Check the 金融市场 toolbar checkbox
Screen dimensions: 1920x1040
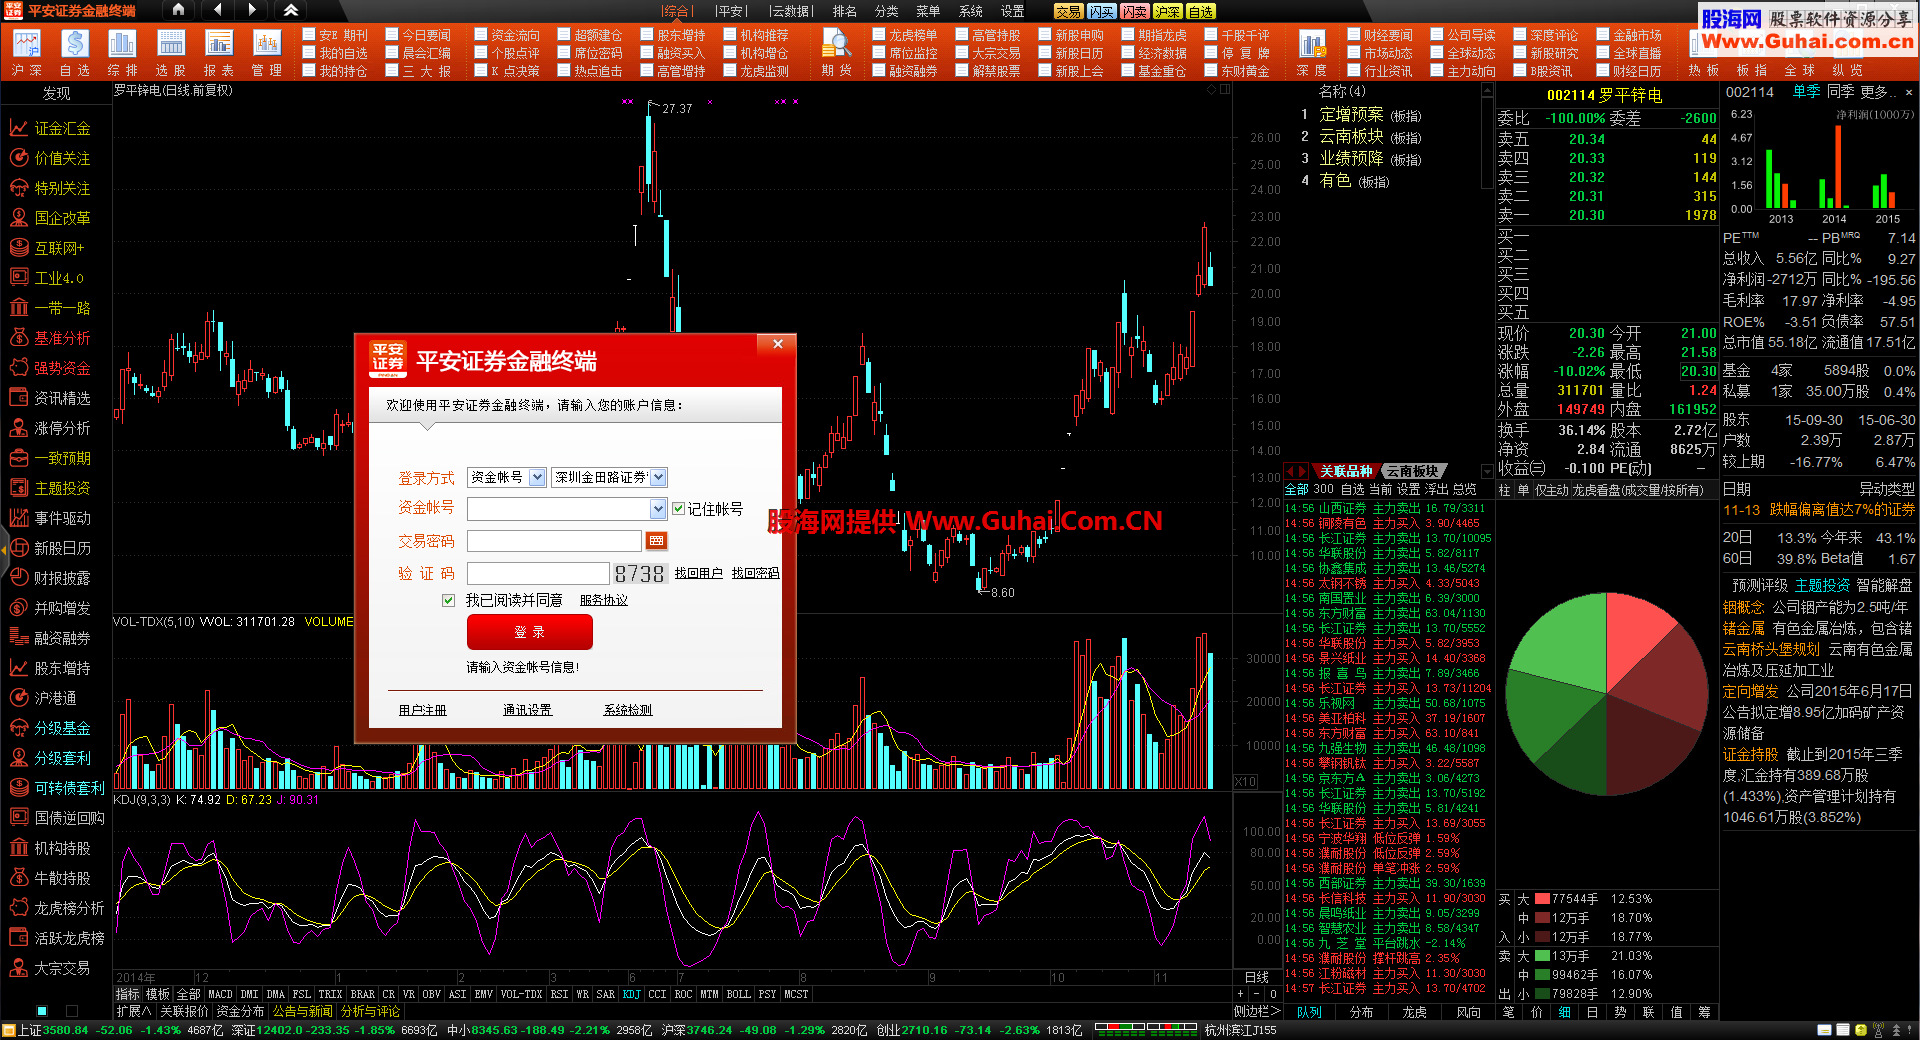1602,35
